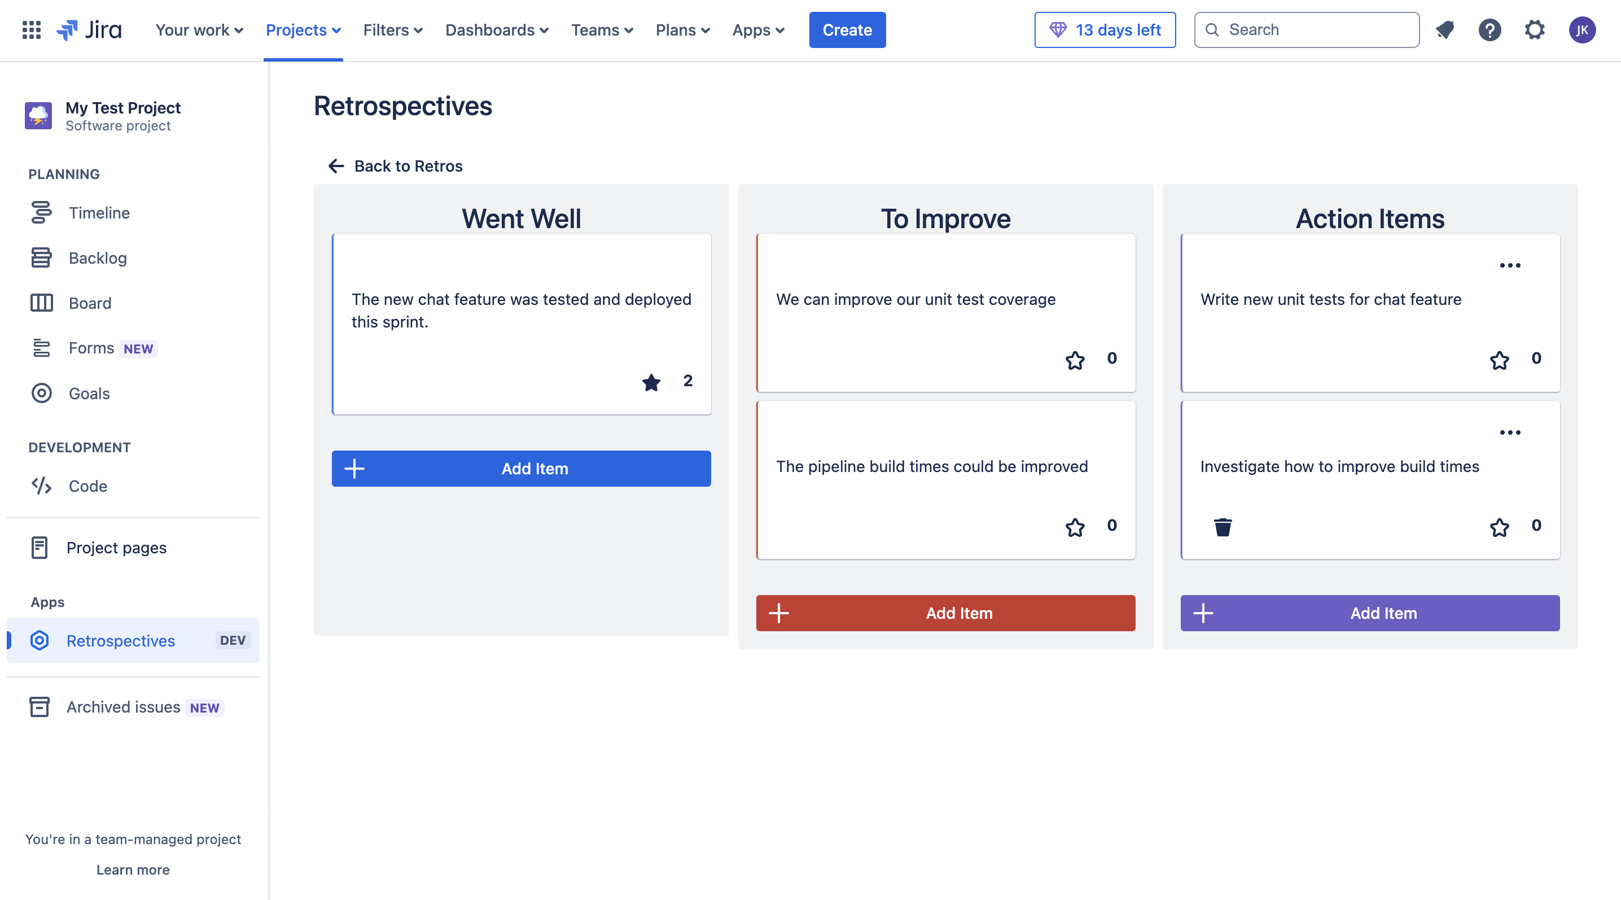
Task: Open the JK profile avatar
Action: click(x=1582, y=30)
